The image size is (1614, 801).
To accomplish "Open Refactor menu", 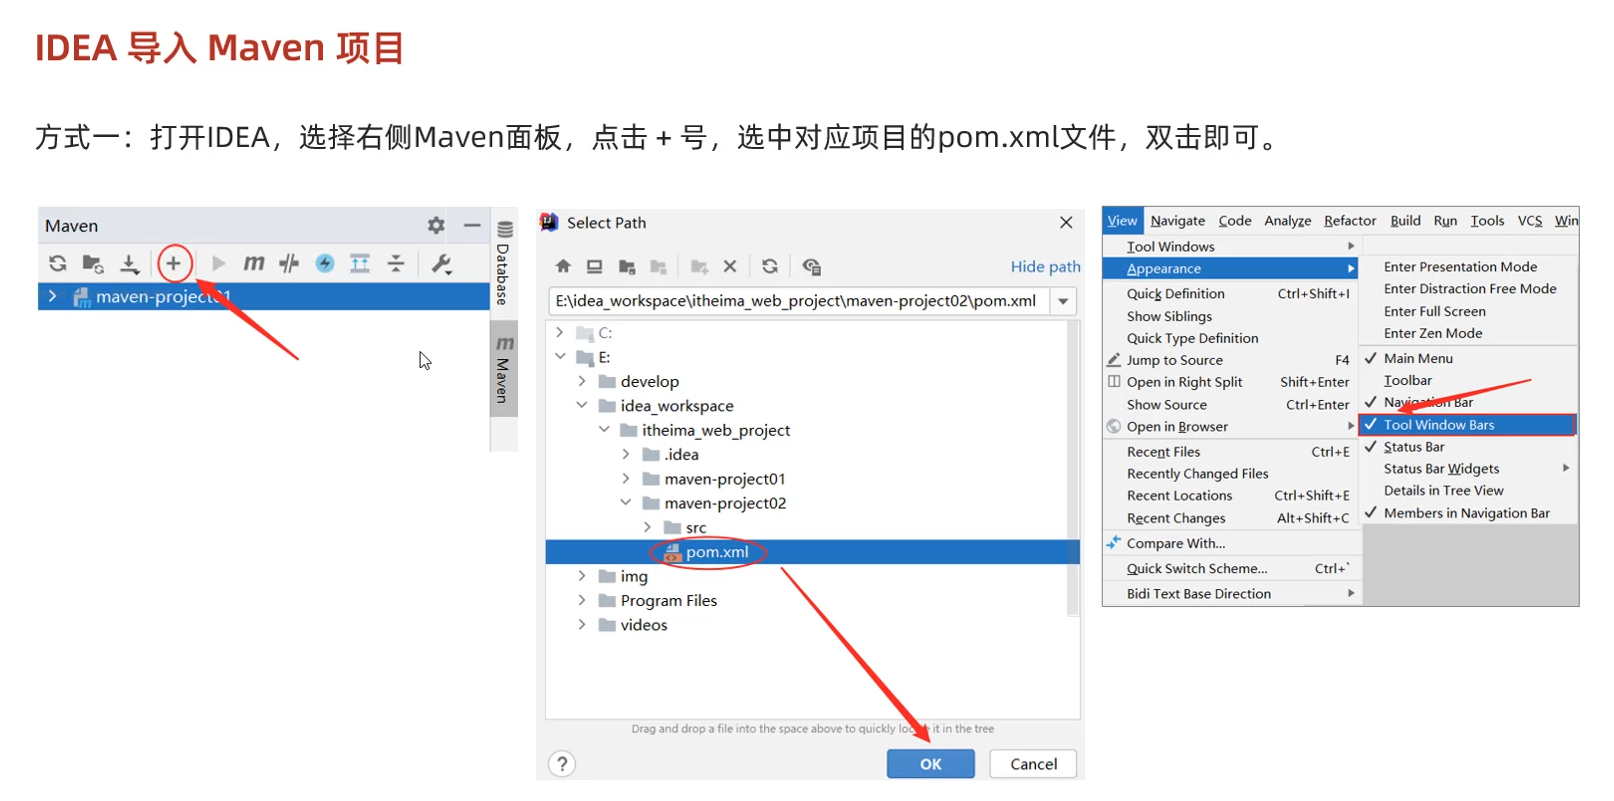I will (1350, 220).
